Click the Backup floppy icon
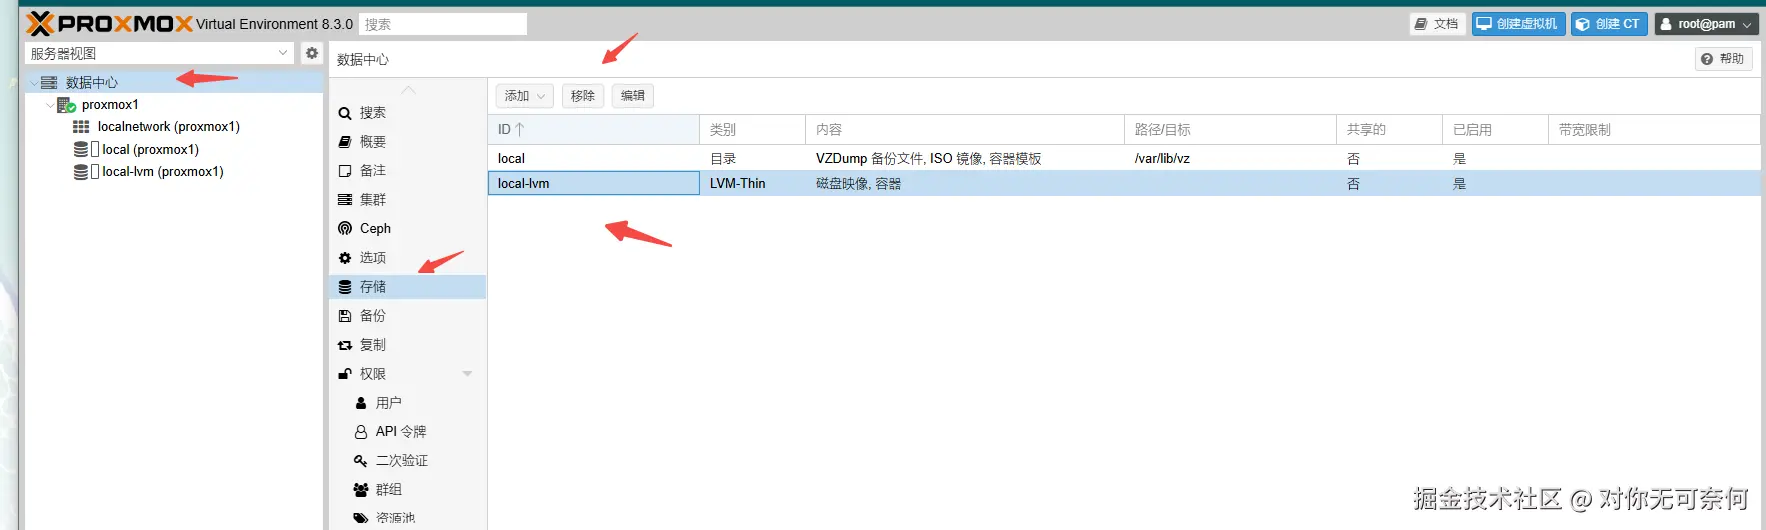Image resolution: width=1766 pixels, height=530 pixels. [x=345, y=316]
